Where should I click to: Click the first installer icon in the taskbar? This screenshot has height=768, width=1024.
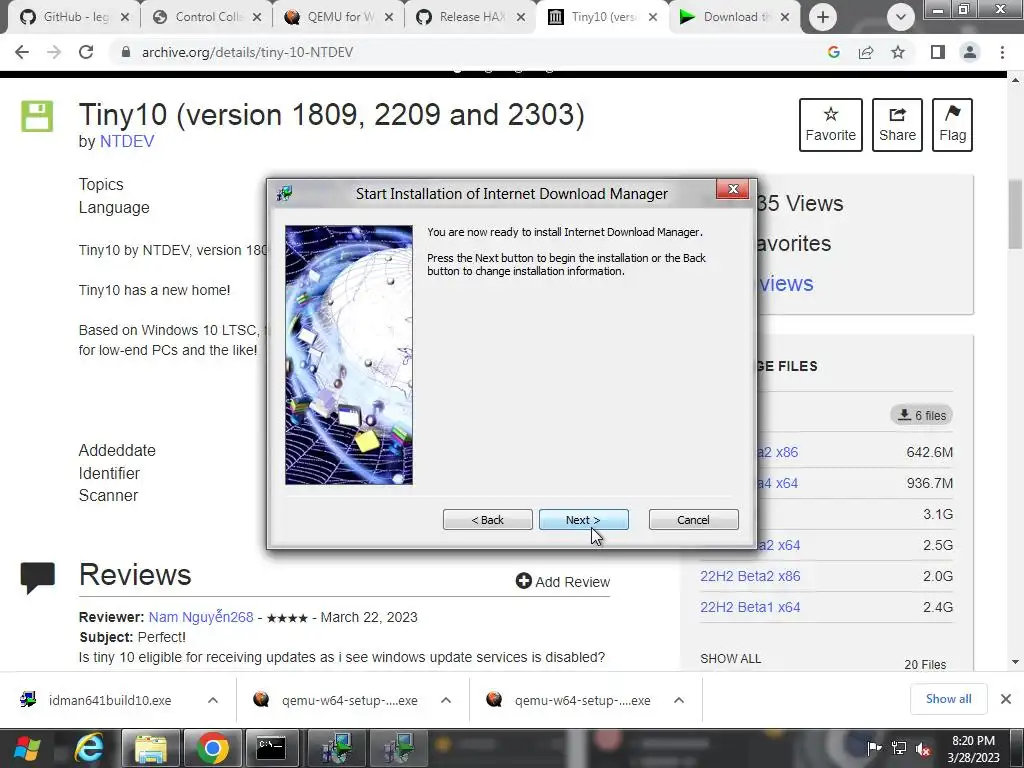tap(336, 748)
